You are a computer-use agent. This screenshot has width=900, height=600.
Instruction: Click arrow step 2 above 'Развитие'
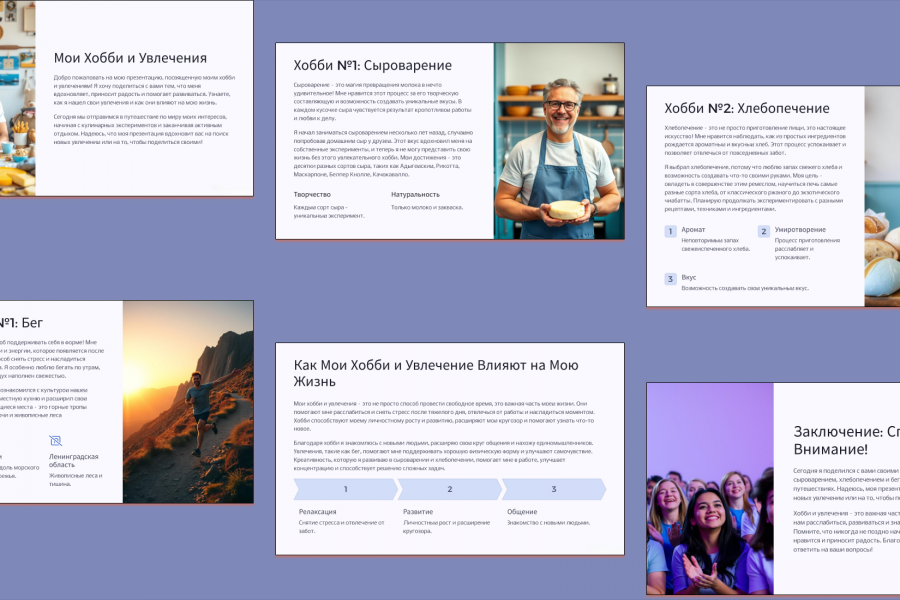pyautogui.click(x=449, y=489)
